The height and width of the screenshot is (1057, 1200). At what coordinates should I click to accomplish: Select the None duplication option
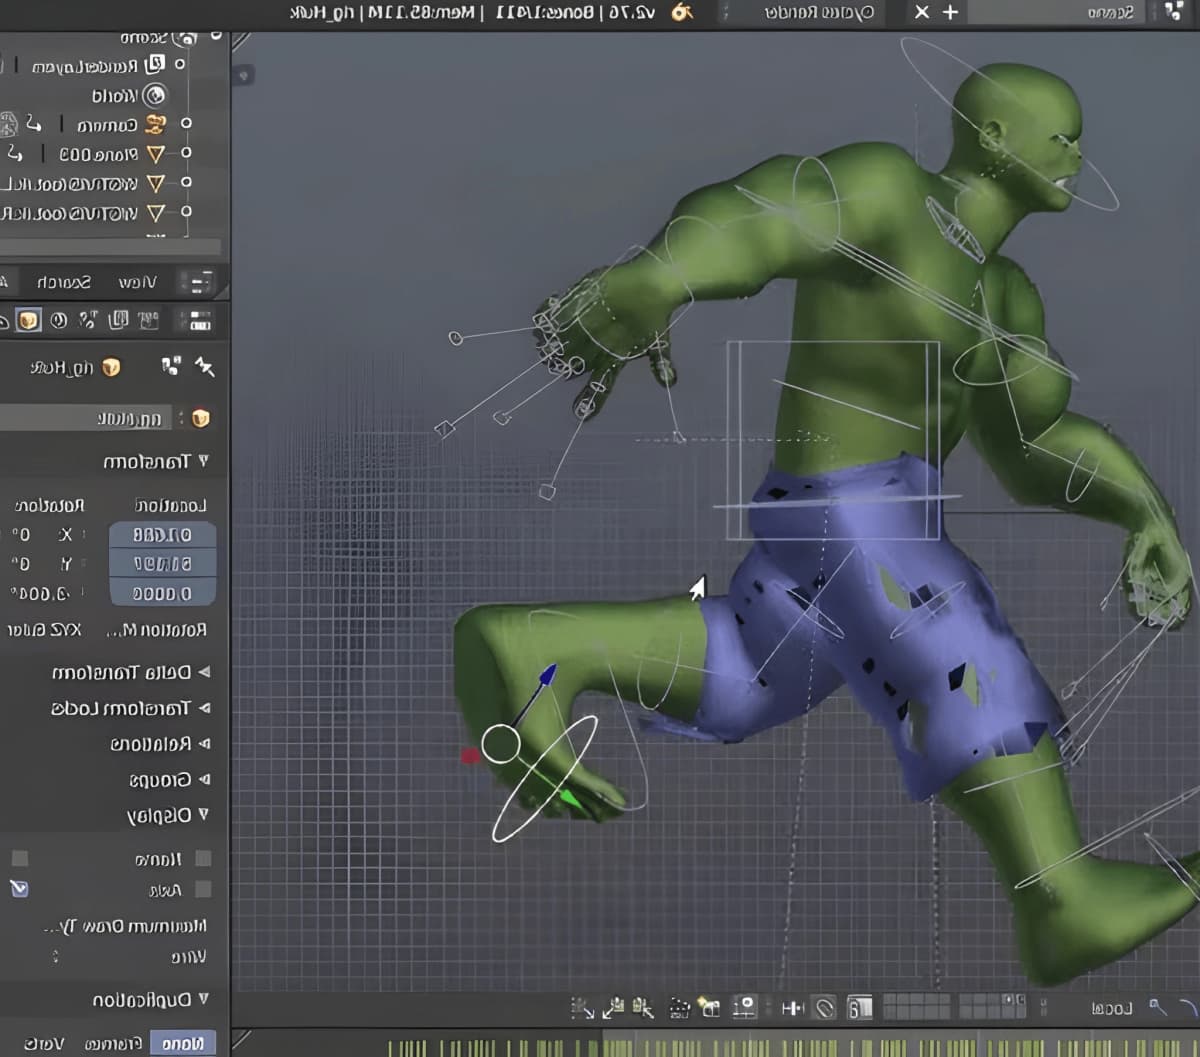[182, 1044]
